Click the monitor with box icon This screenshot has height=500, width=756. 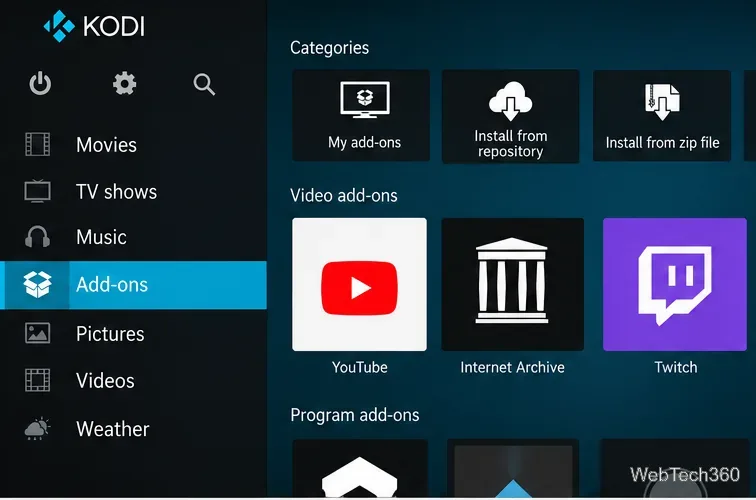click(x=365, y=100)
